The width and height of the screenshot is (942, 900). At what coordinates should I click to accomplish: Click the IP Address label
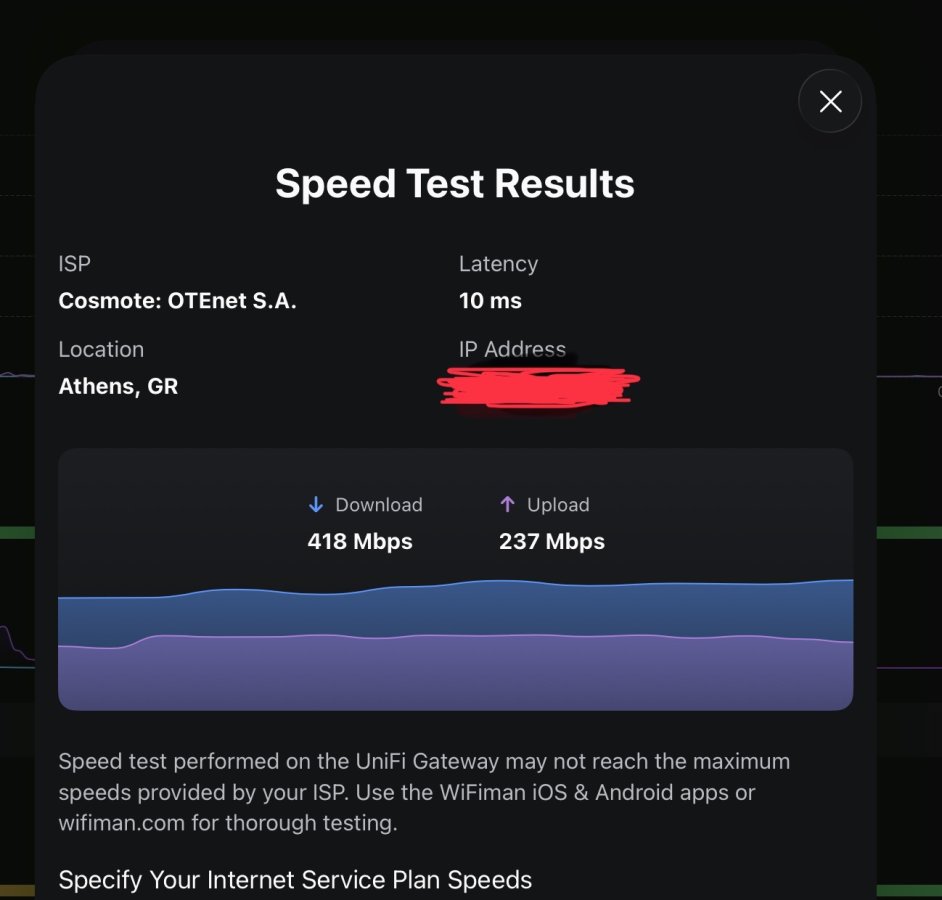(512, 349)
